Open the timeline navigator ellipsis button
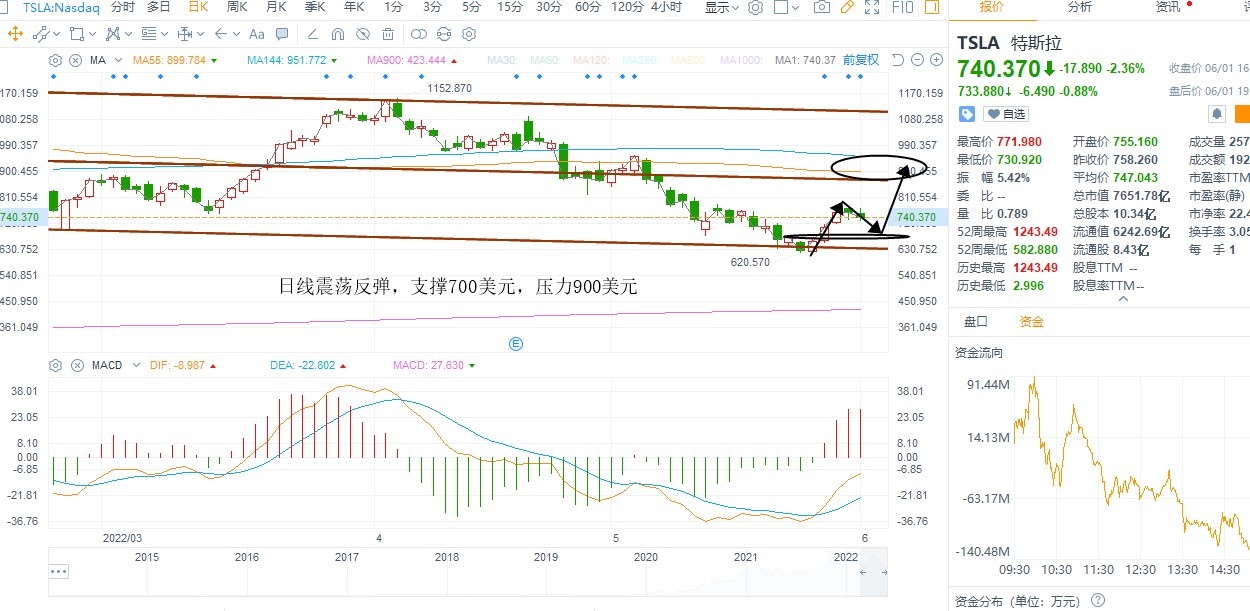 59,571
